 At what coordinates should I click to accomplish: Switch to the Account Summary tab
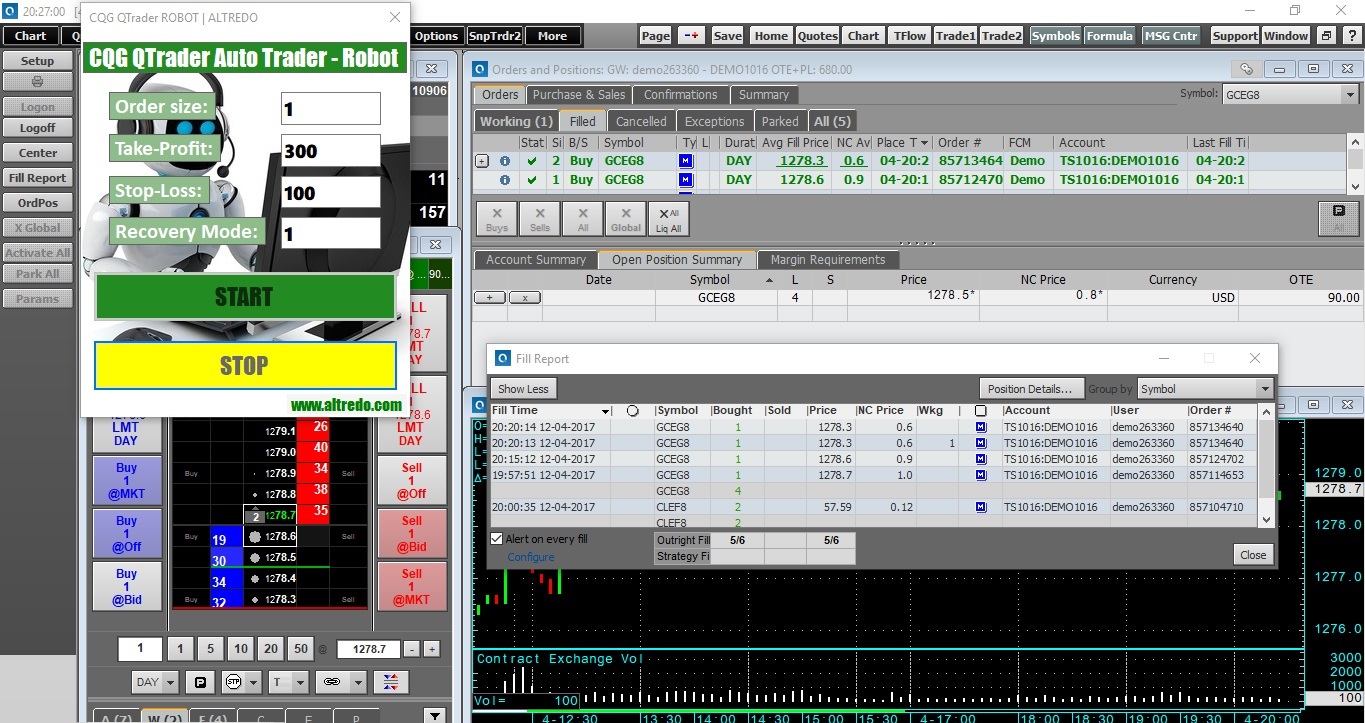coord(536,260)
